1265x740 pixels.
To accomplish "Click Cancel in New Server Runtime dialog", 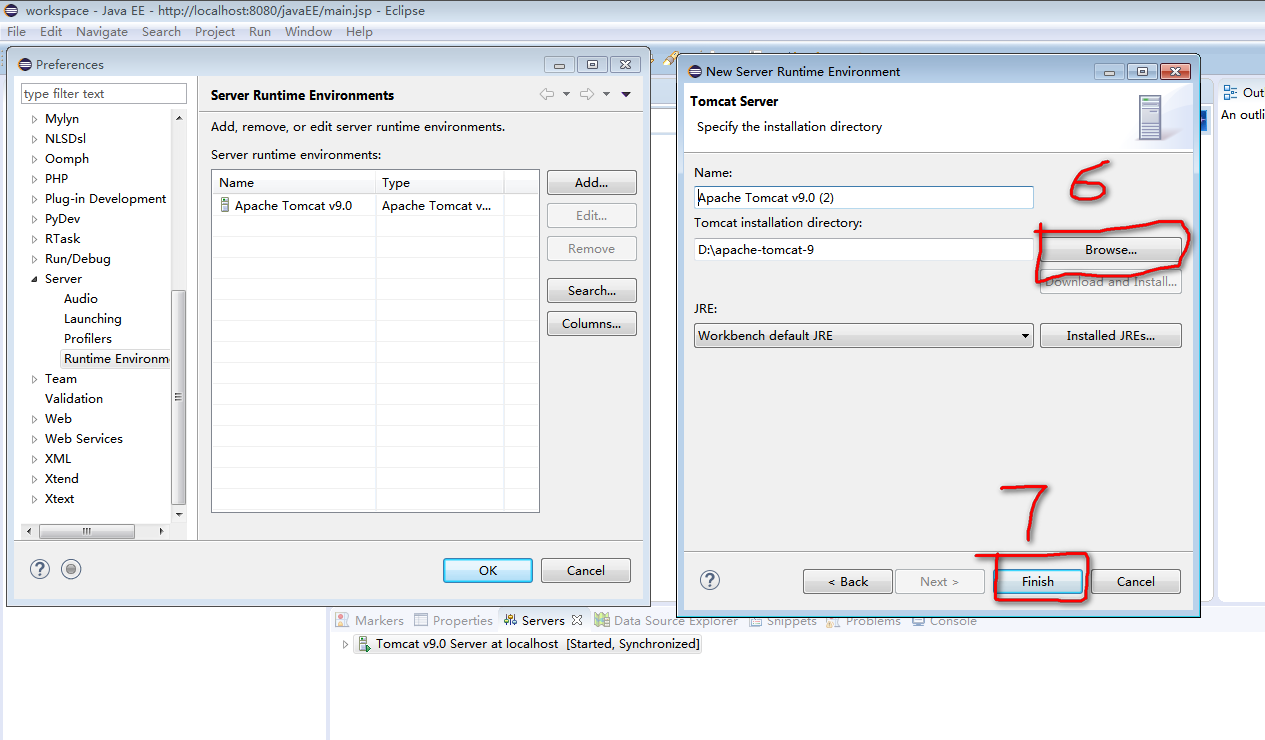I will pyautogui.click(x=1136, y=581).
